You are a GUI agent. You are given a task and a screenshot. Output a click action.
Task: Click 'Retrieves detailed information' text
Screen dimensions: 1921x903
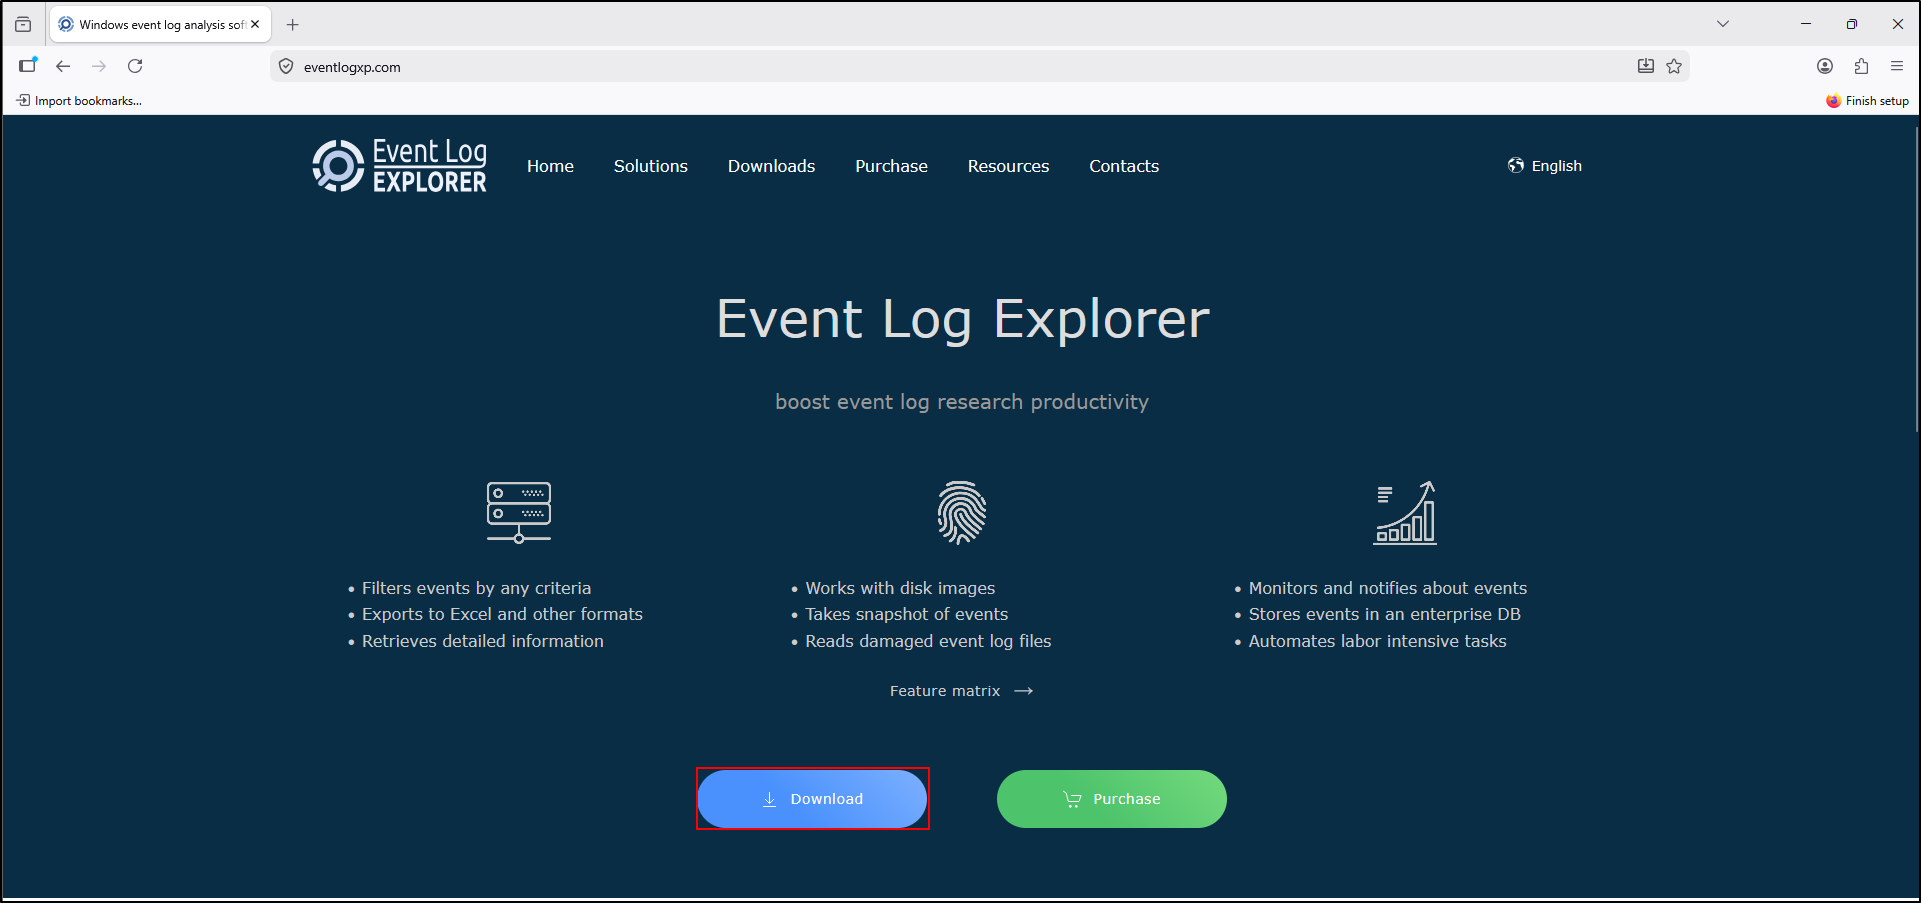pos(483,641)
